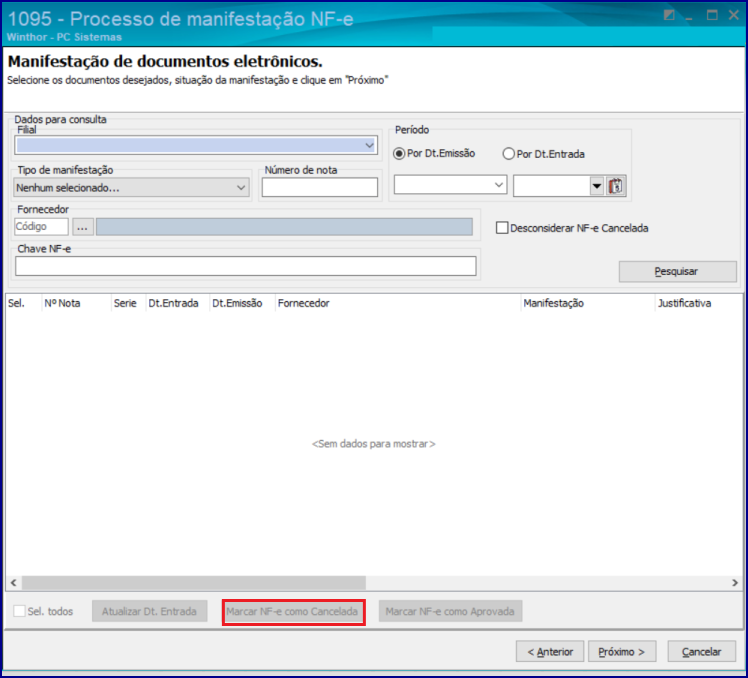The image size is (748, 678).
Task: Advance with the Próximo button
Action: pos(622,651)
